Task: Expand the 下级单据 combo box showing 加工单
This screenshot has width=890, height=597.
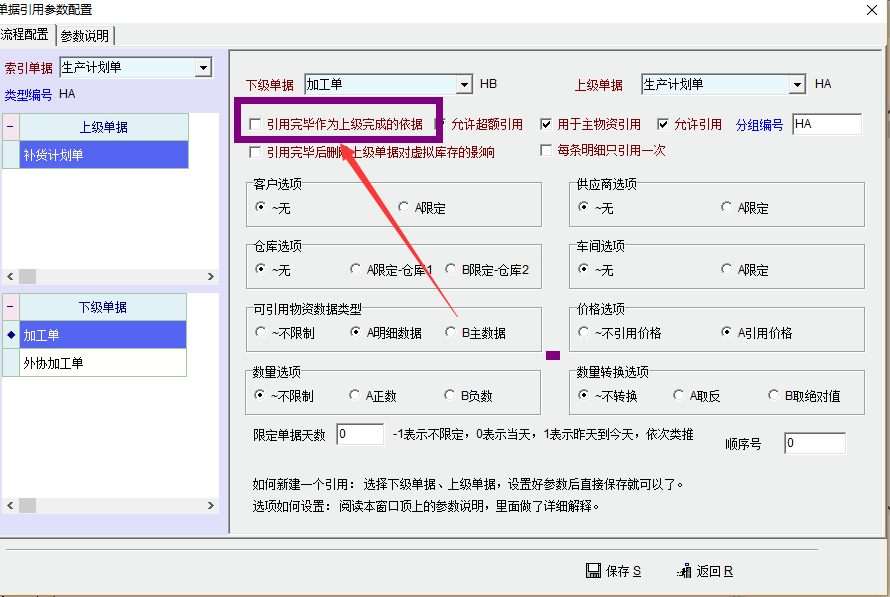Action: pos(463,85)
